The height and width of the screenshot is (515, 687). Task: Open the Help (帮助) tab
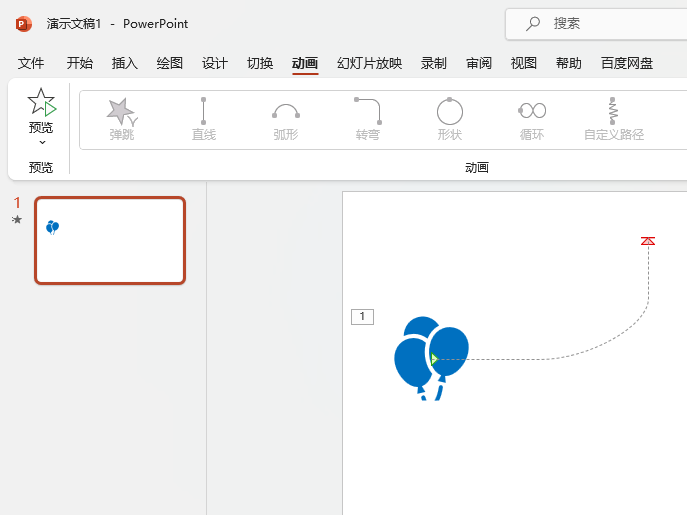pyautogui.click(x=569, y=63)
